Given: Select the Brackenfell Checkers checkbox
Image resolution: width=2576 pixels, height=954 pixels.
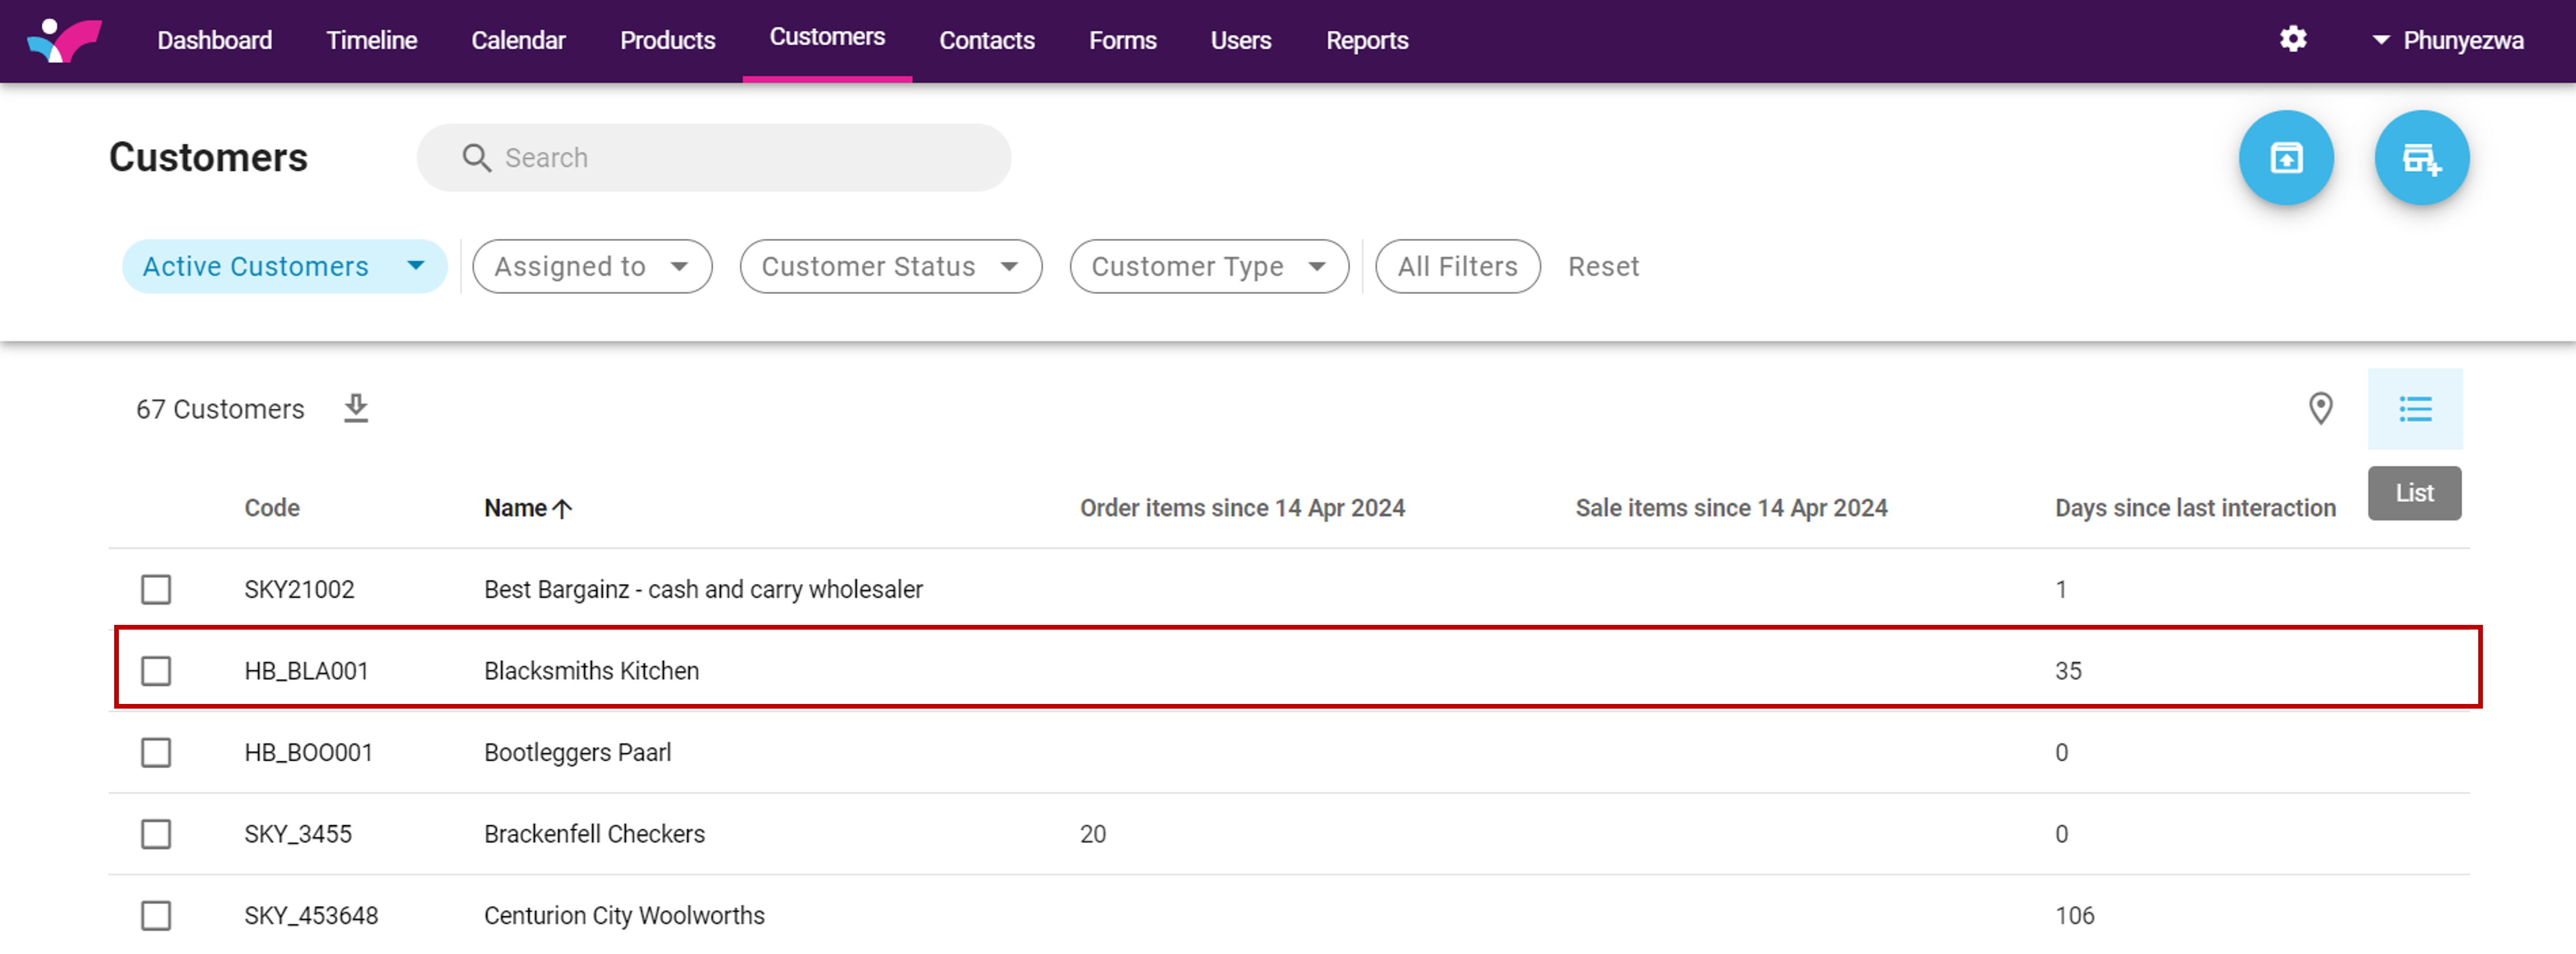Looking at the screenshot, I should [x=156, y=834].
